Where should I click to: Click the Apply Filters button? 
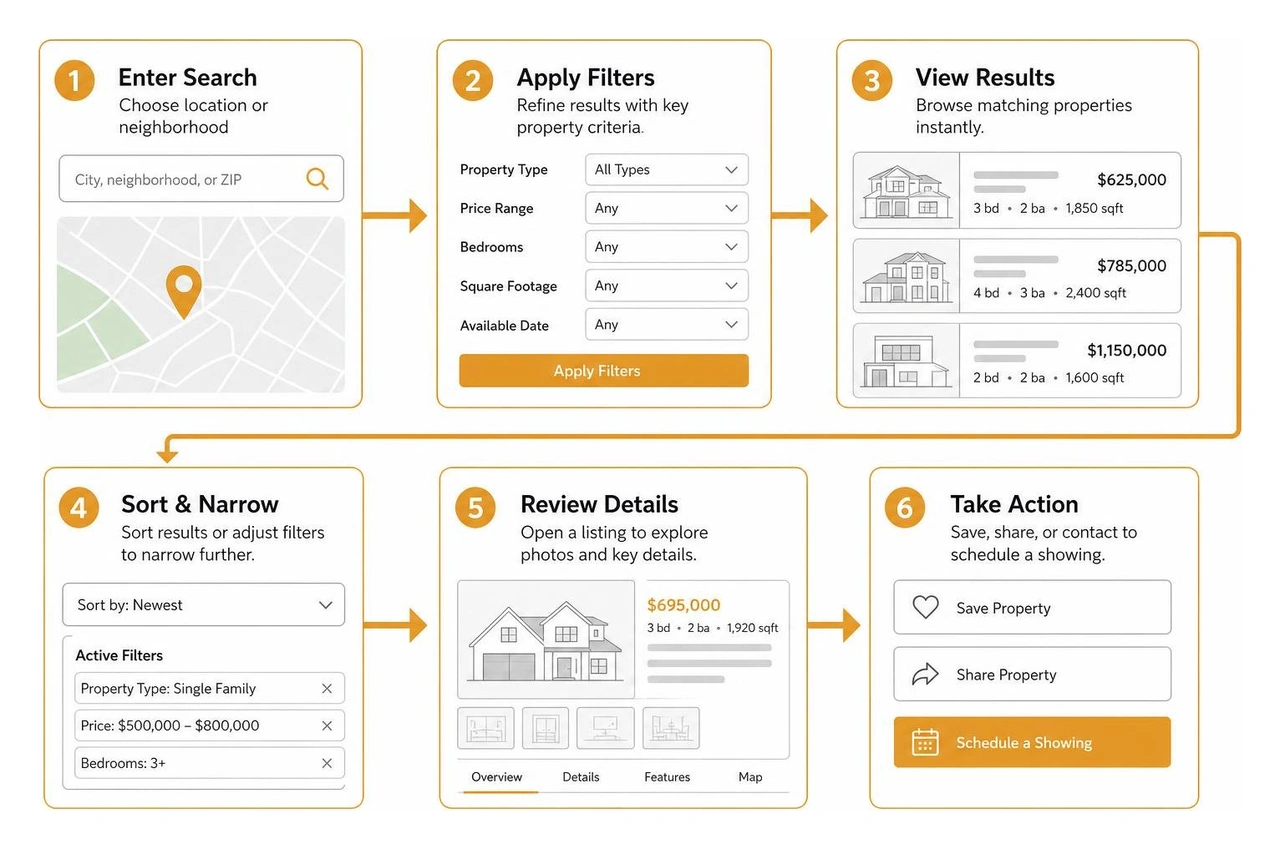[x=603, y=371]
